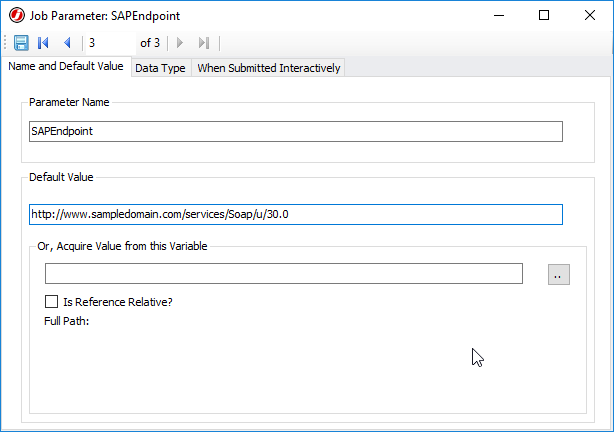This screenshot has width=614, height=432.
Task: Jump to last record arrow
Action: click(x=204, y=43)
